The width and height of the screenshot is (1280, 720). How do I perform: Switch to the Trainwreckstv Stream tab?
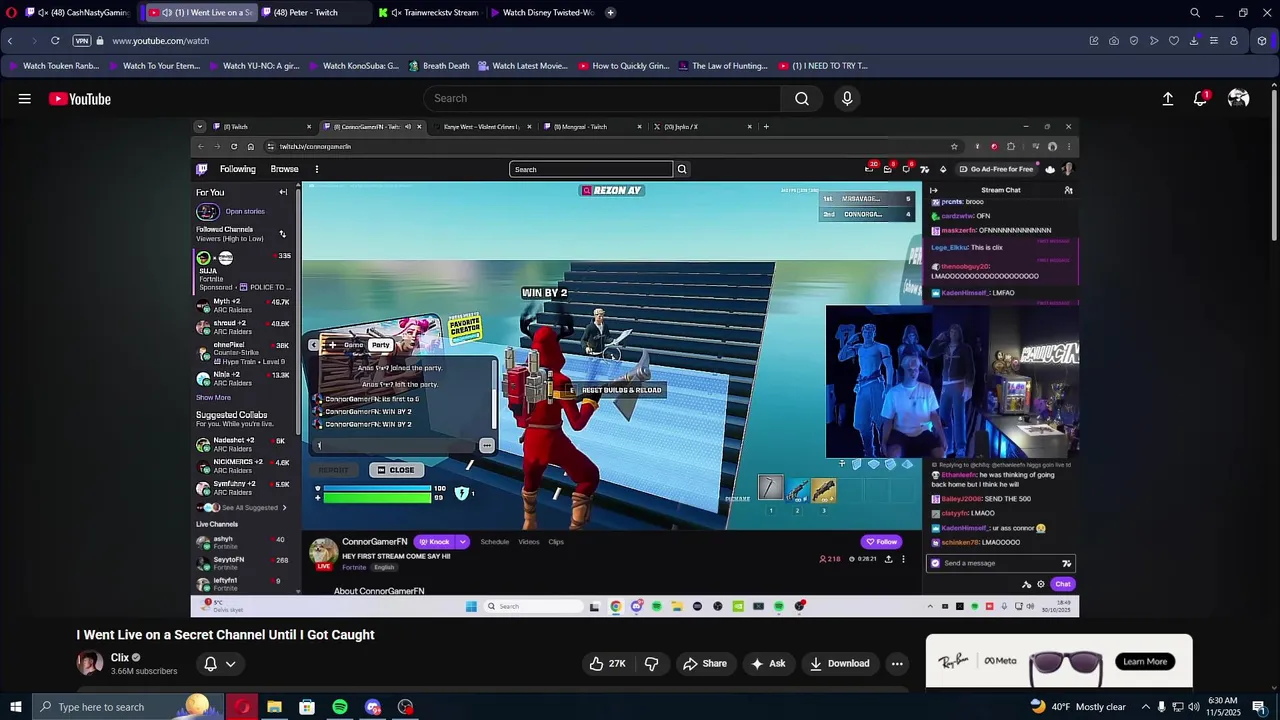click(x=430, y=13)
